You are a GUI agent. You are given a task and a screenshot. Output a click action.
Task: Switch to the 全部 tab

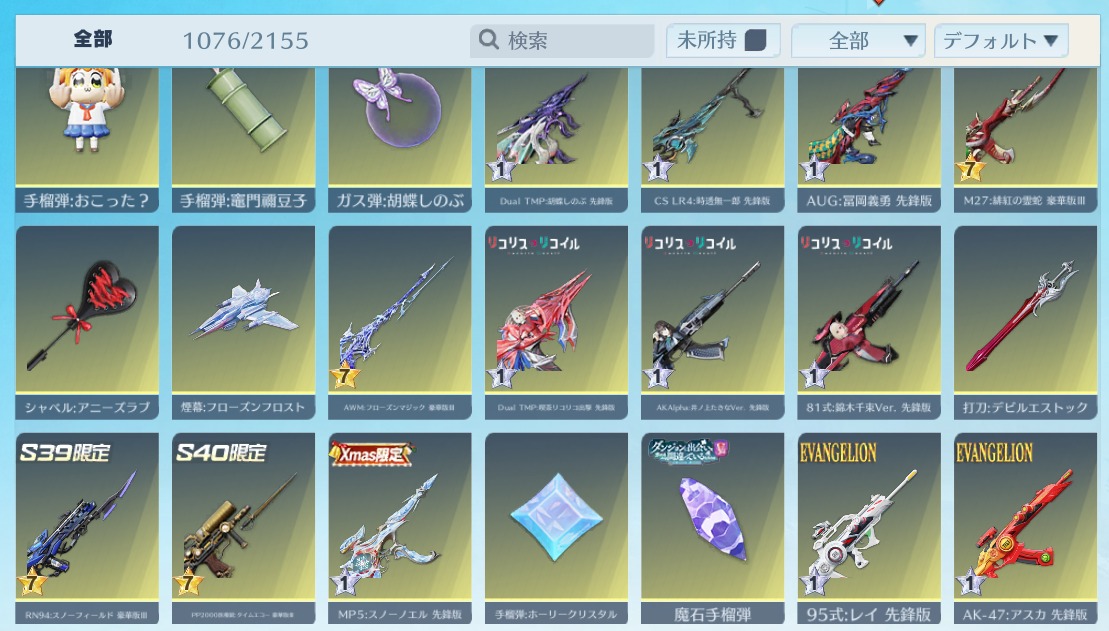93,40
